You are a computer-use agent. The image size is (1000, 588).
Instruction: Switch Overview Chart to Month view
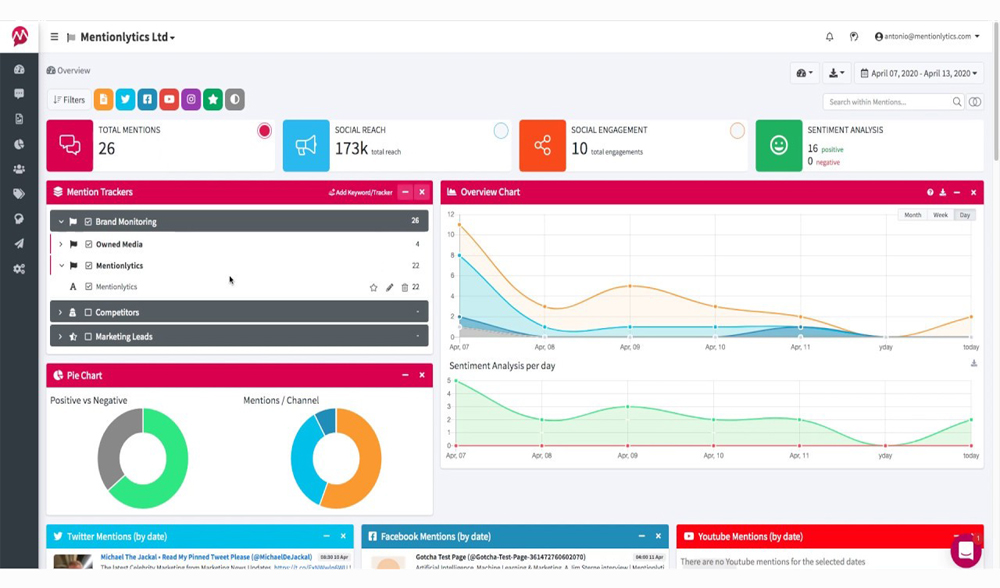tap(913, 215)
